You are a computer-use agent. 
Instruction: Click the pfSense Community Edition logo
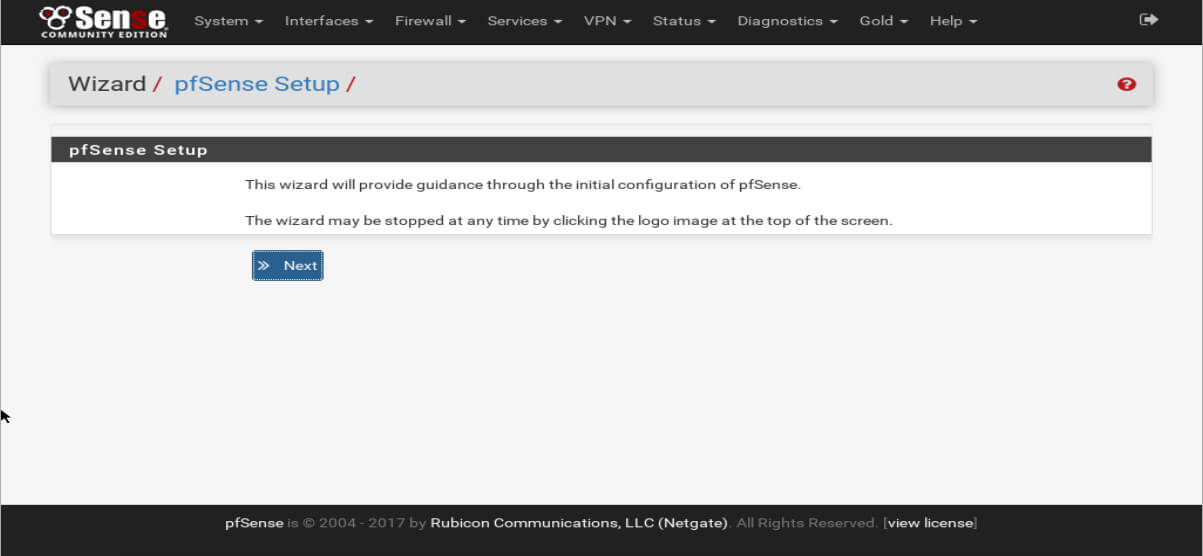pyautogui.click(x=103, y=21)
